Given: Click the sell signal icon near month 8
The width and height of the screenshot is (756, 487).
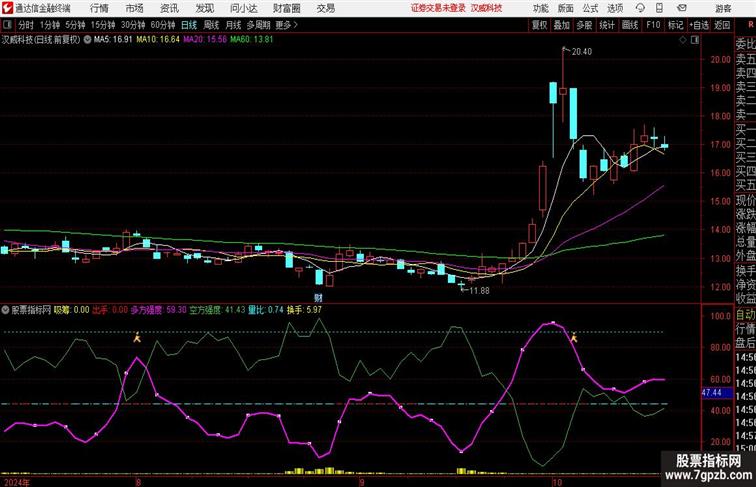Looking at the screenshot, I should 137,338.
